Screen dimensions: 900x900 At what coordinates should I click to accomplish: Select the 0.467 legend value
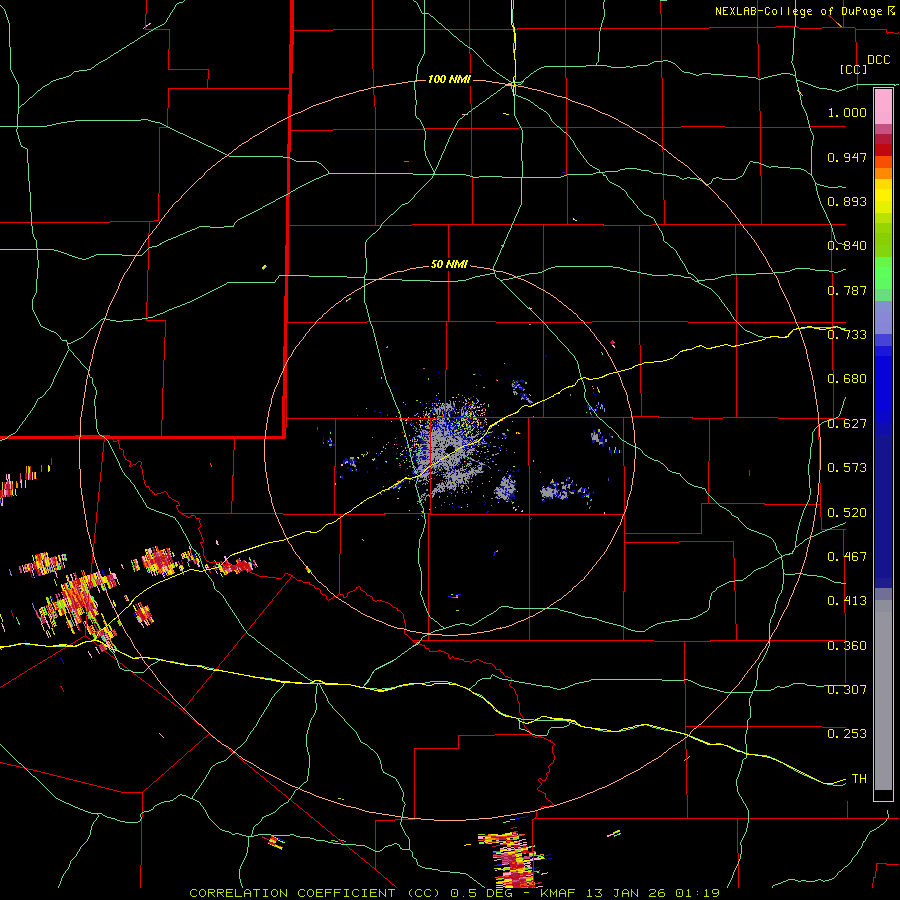[847, 557]
